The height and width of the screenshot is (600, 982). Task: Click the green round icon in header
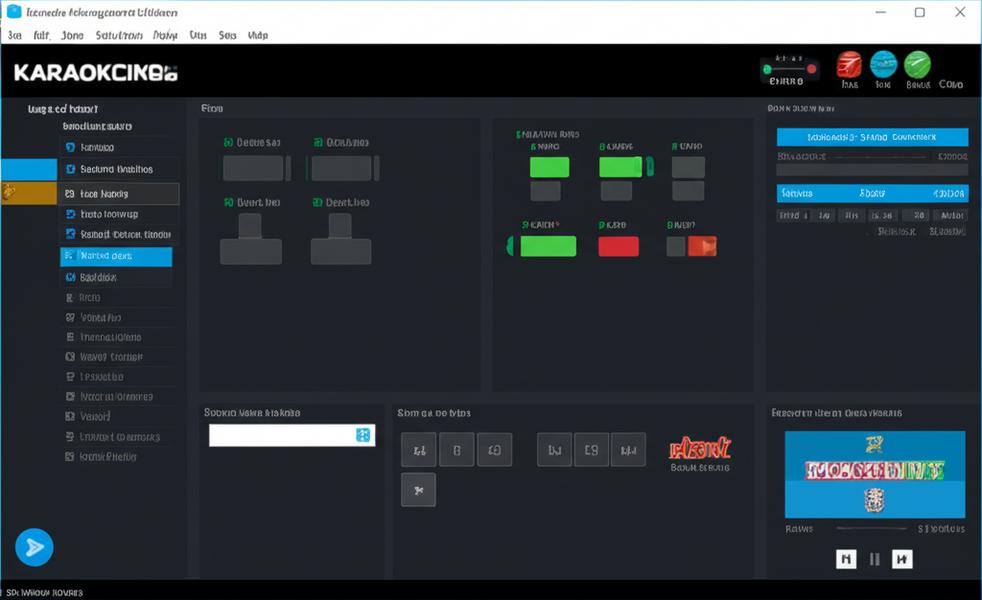(917, 65)
